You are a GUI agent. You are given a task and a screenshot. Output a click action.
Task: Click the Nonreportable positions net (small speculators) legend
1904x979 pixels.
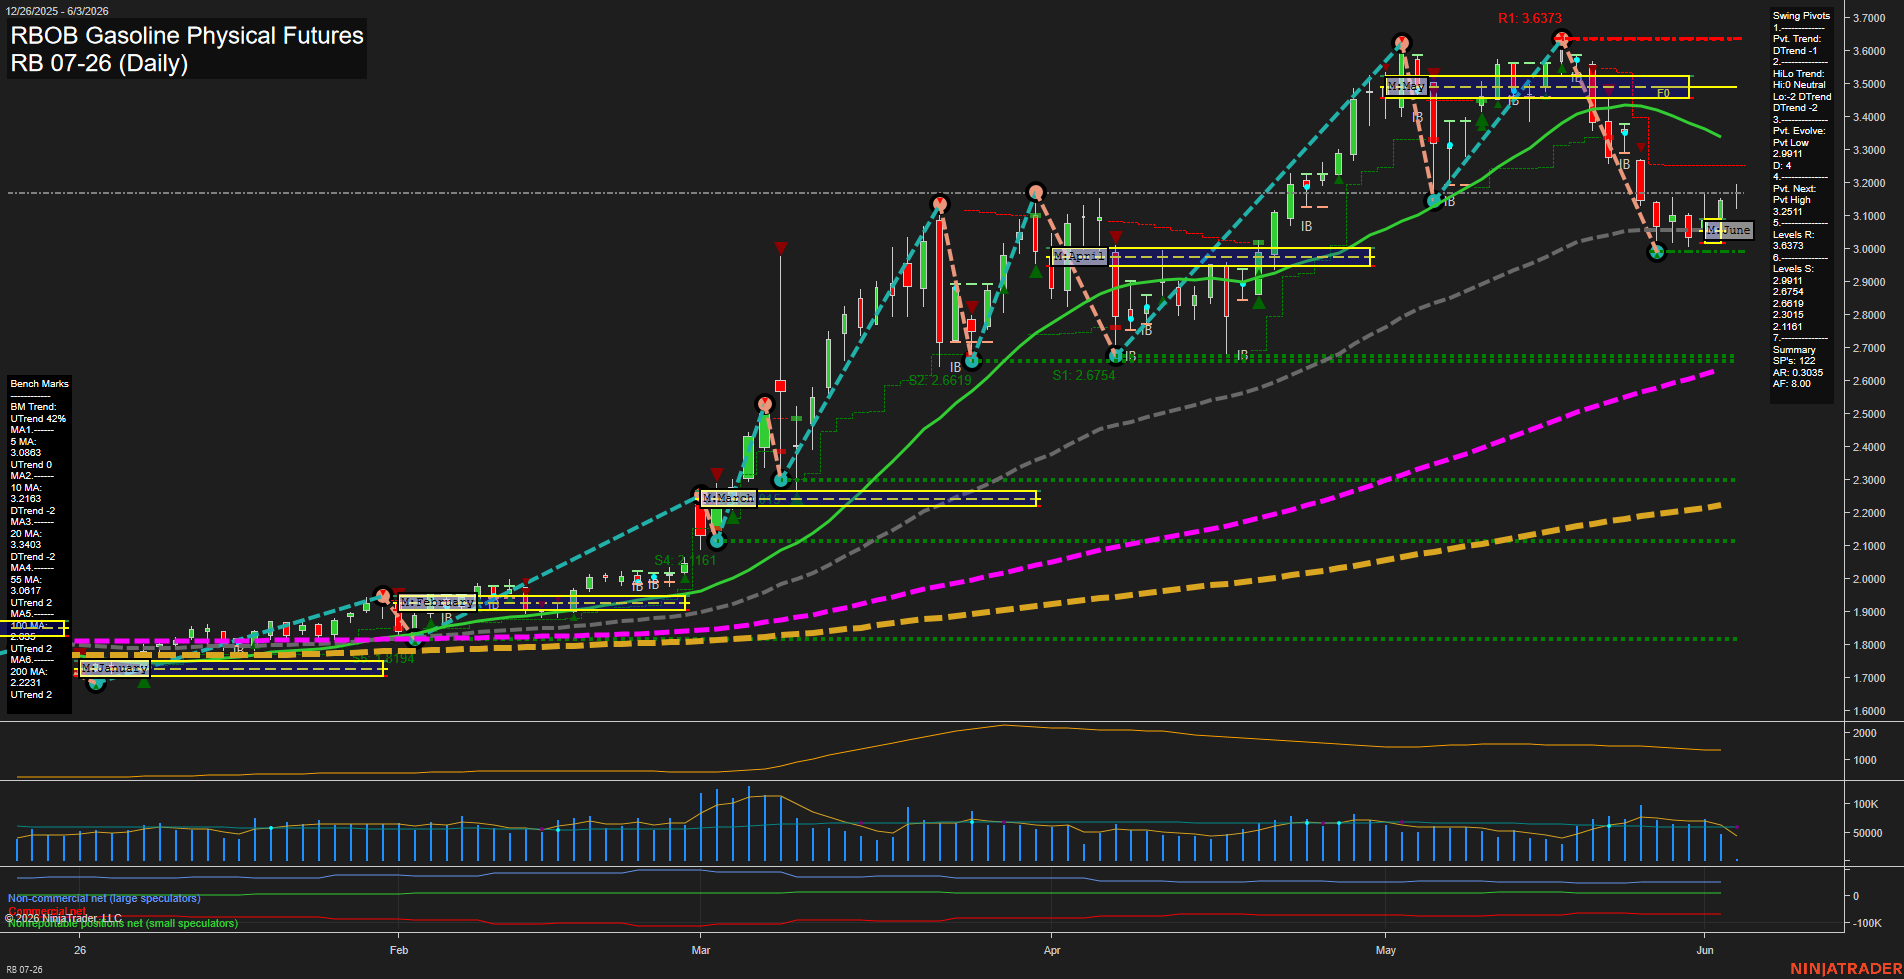tap(123, 924)
